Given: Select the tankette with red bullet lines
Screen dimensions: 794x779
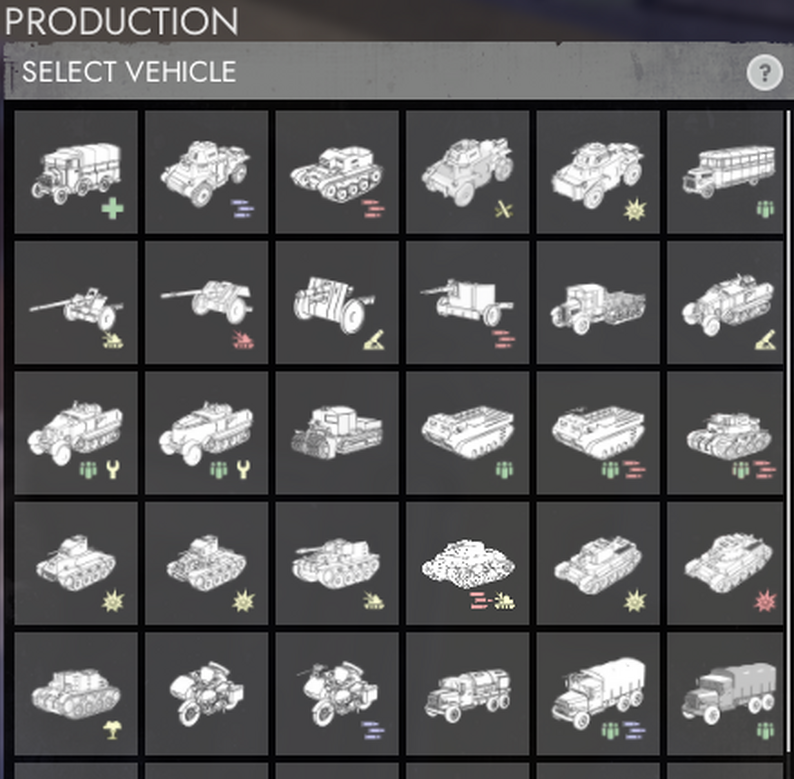Looking at the screenshot, I should click(337, 172).
